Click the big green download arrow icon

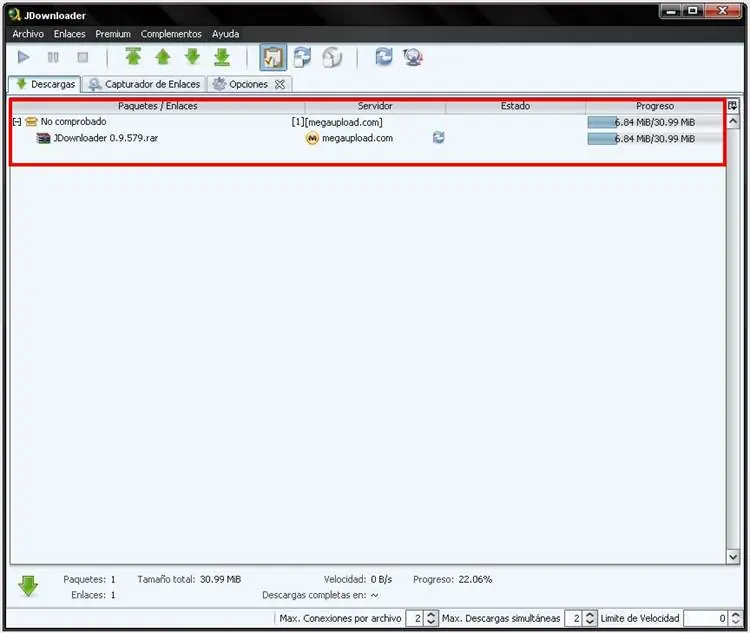click(28, 586)
